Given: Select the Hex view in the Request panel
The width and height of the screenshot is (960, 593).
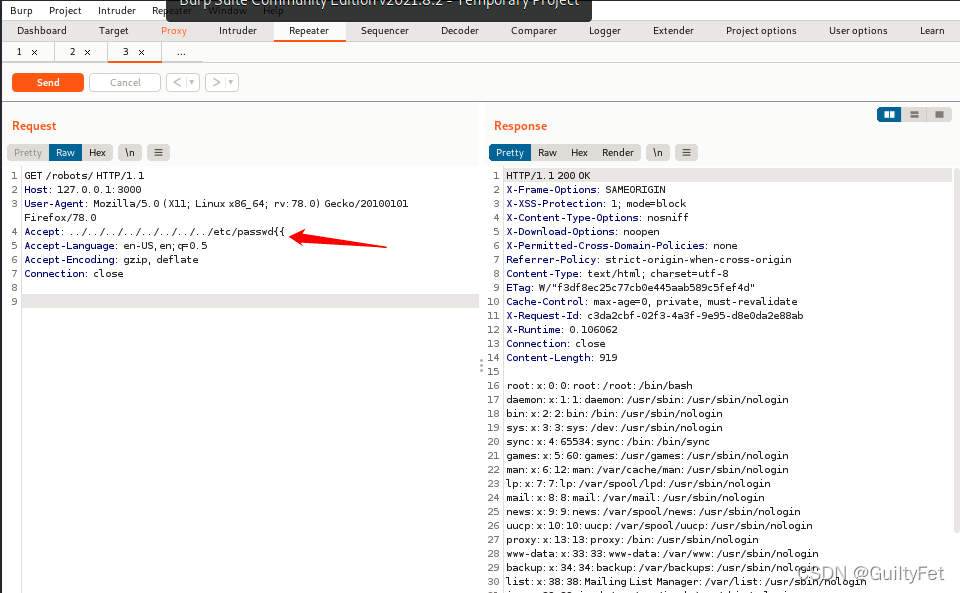Looking at the screenshot, I should click(x=97, y=152).
